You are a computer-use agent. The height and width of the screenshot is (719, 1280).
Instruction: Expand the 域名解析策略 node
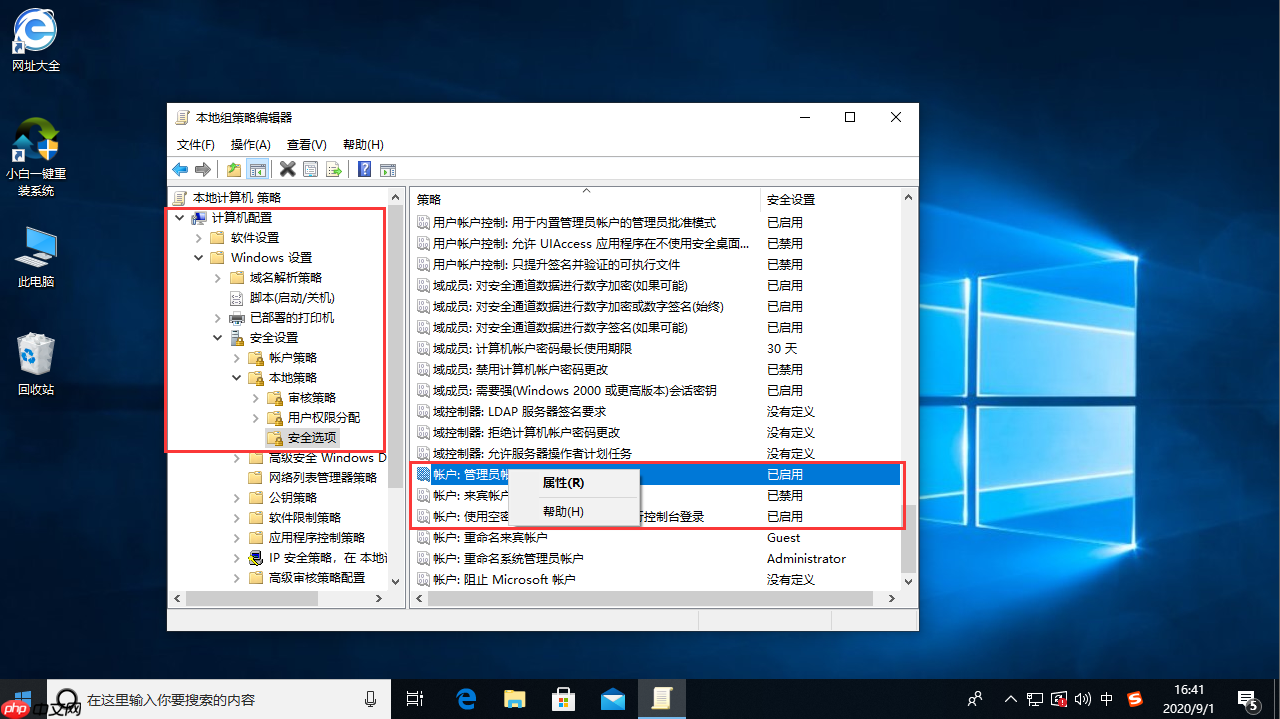(217, 277)
